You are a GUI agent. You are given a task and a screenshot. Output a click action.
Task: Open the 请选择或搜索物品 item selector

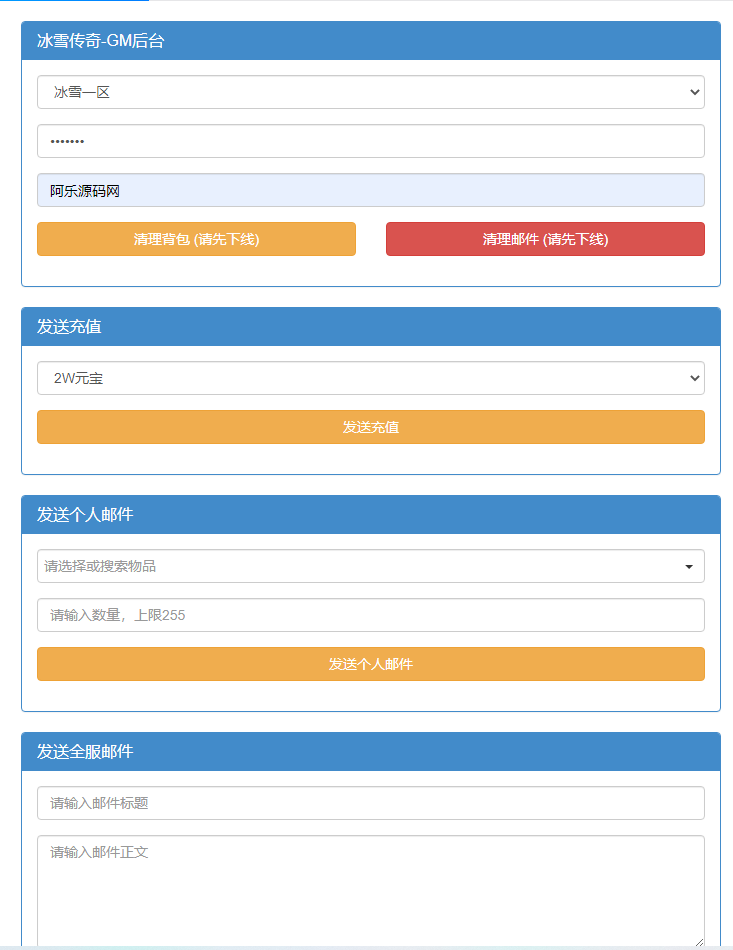point(371,566)
